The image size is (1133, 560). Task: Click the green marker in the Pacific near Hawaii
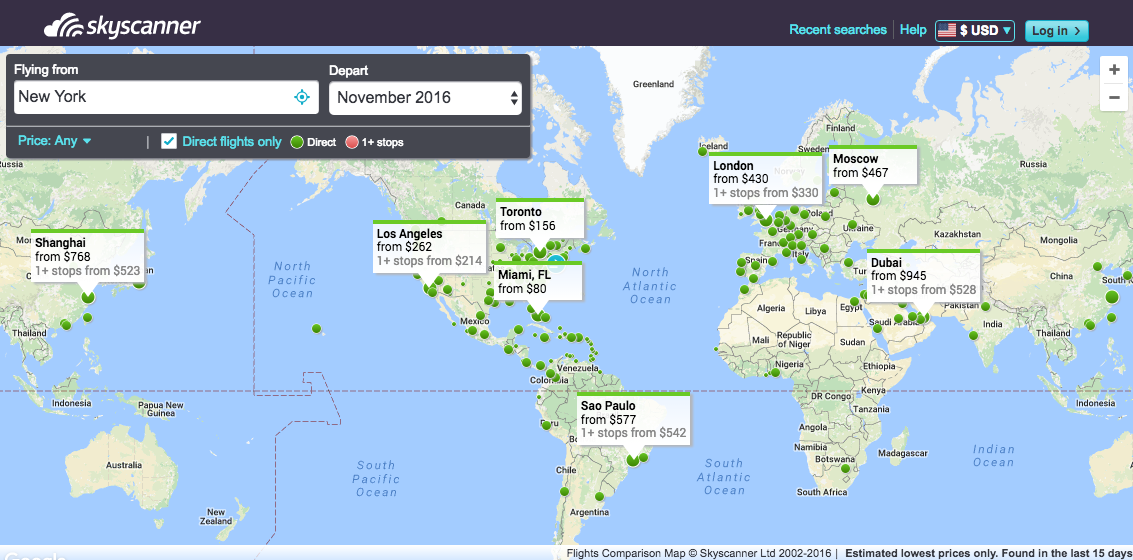(316, 329)
